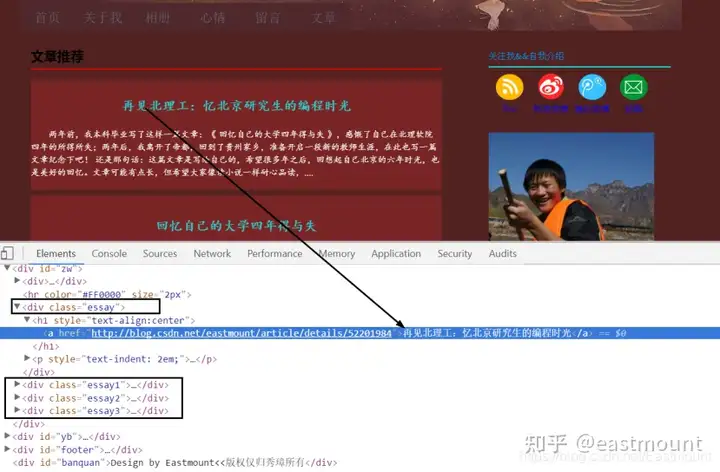Click the first article summary paragraph

point(236,153)
